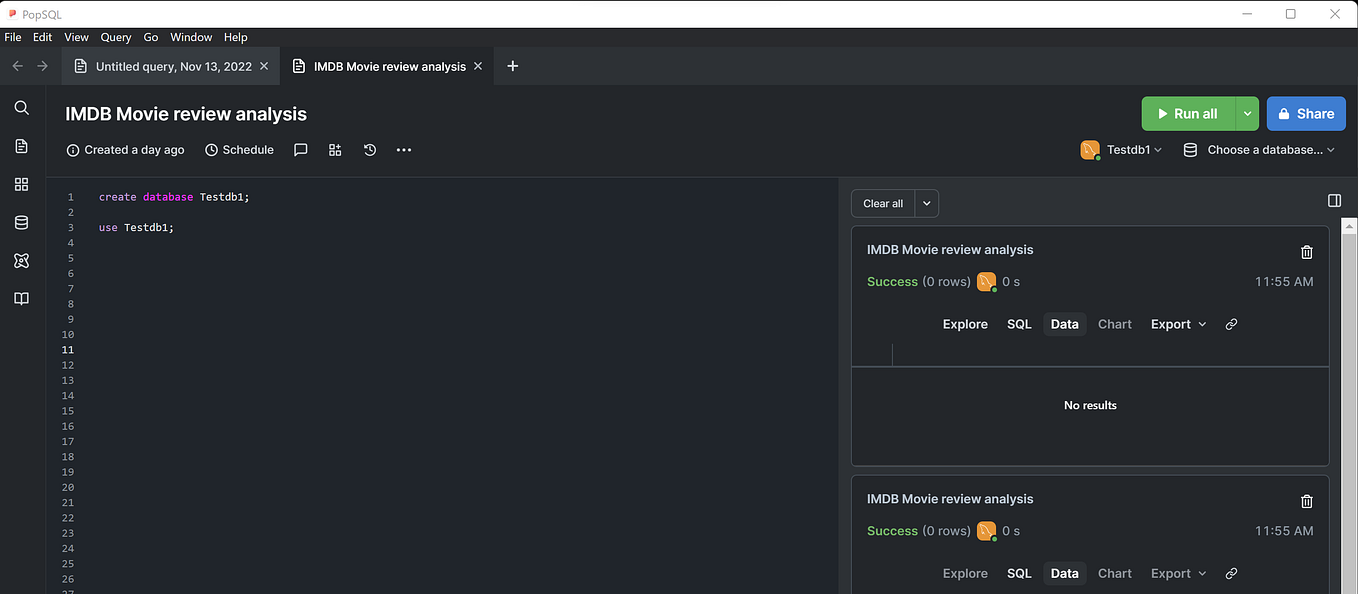1358x594 pixels.
Task: Delete the first result with trash icon
Action: (1306, 252)
